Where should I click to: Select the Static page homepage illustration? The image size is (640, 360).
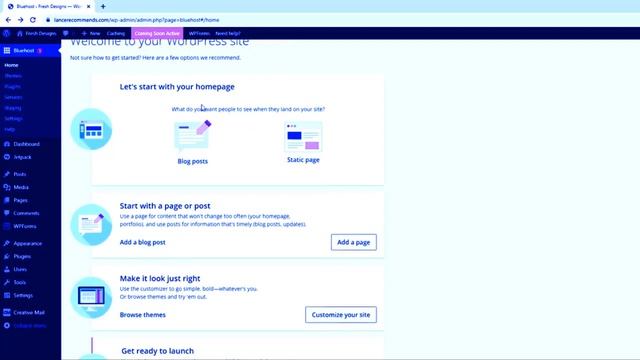[x=303, y=137]
